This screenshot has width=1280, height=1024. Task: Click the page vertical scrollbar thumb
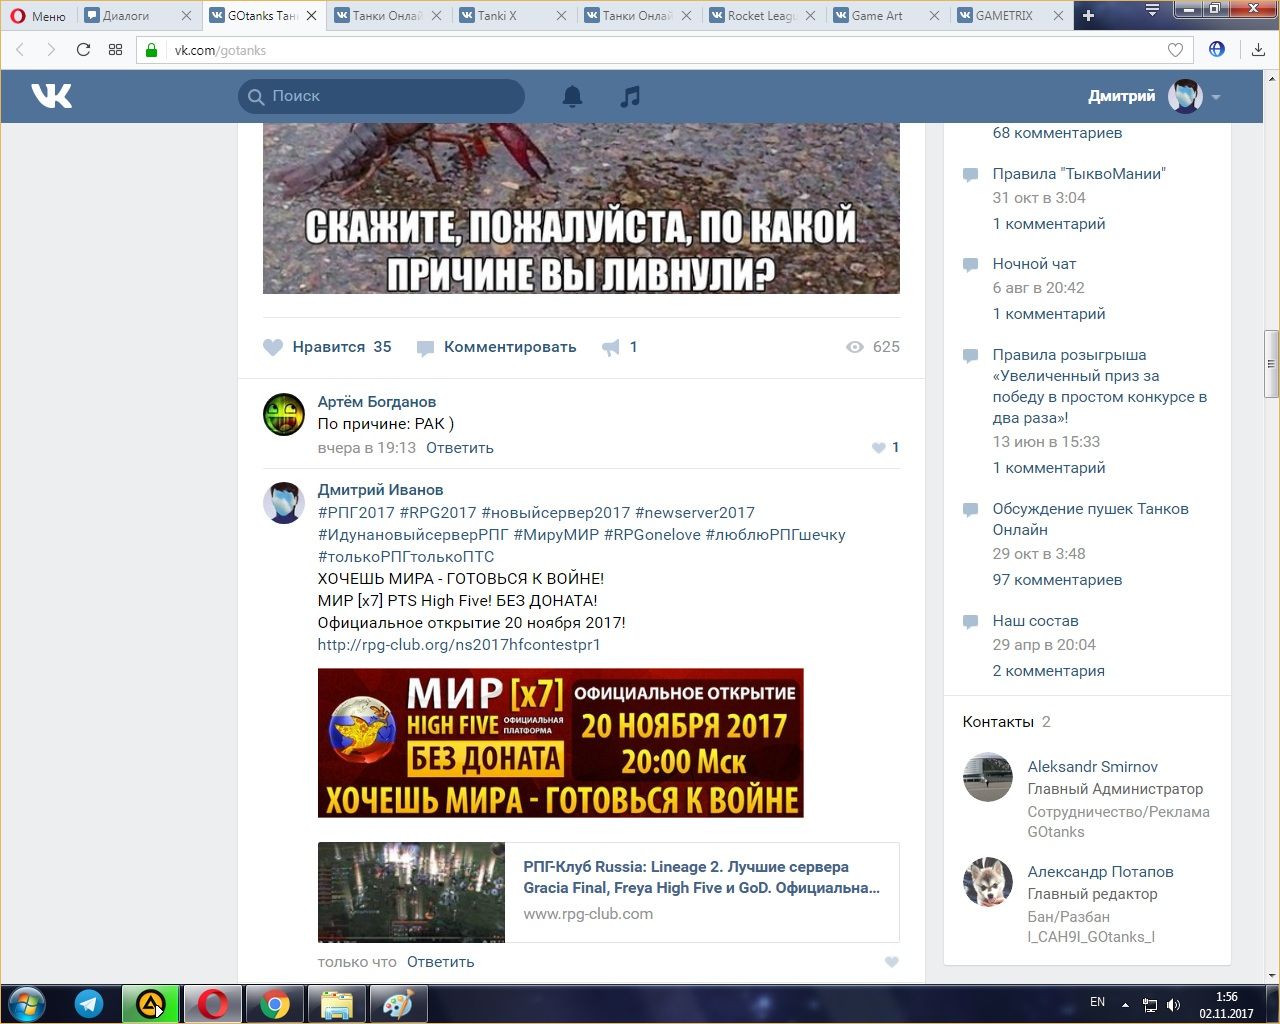tap(1271, 364)
